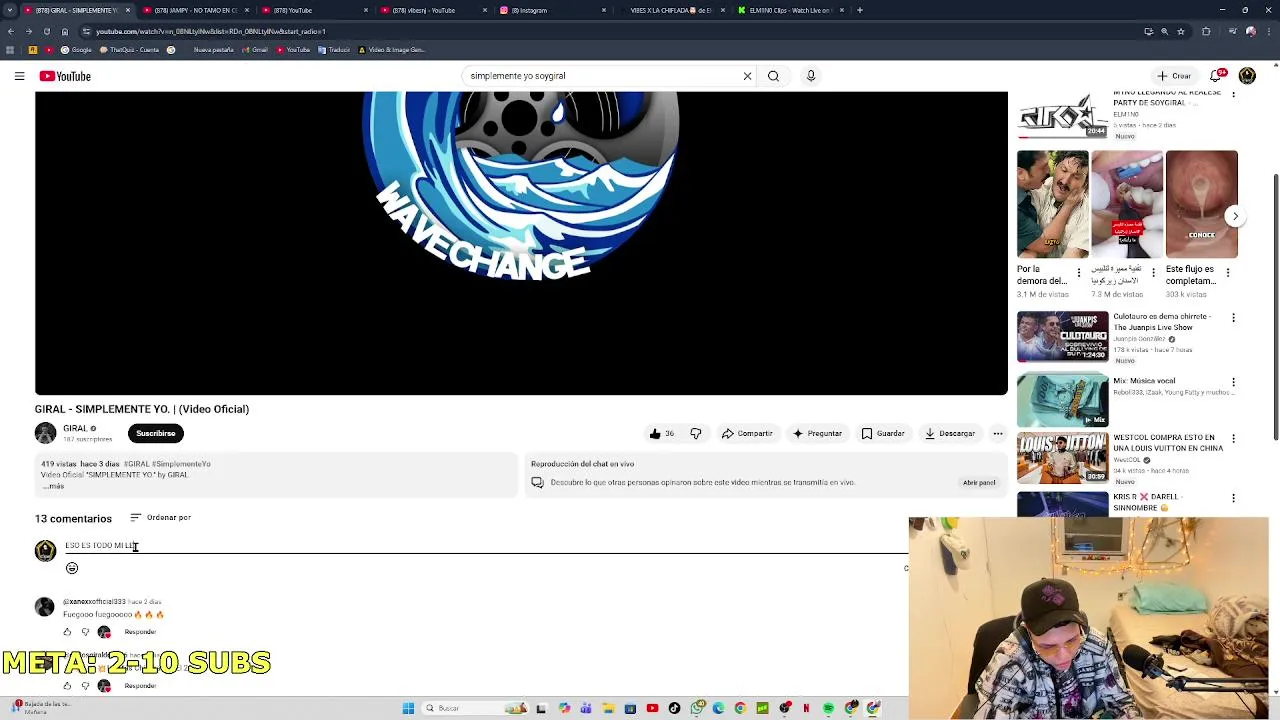The width and height of the screenshot is (1280, 720).
Task: Click the '13 comentarios' heading text
Action: pyautogui.click(x=73, y=518)
